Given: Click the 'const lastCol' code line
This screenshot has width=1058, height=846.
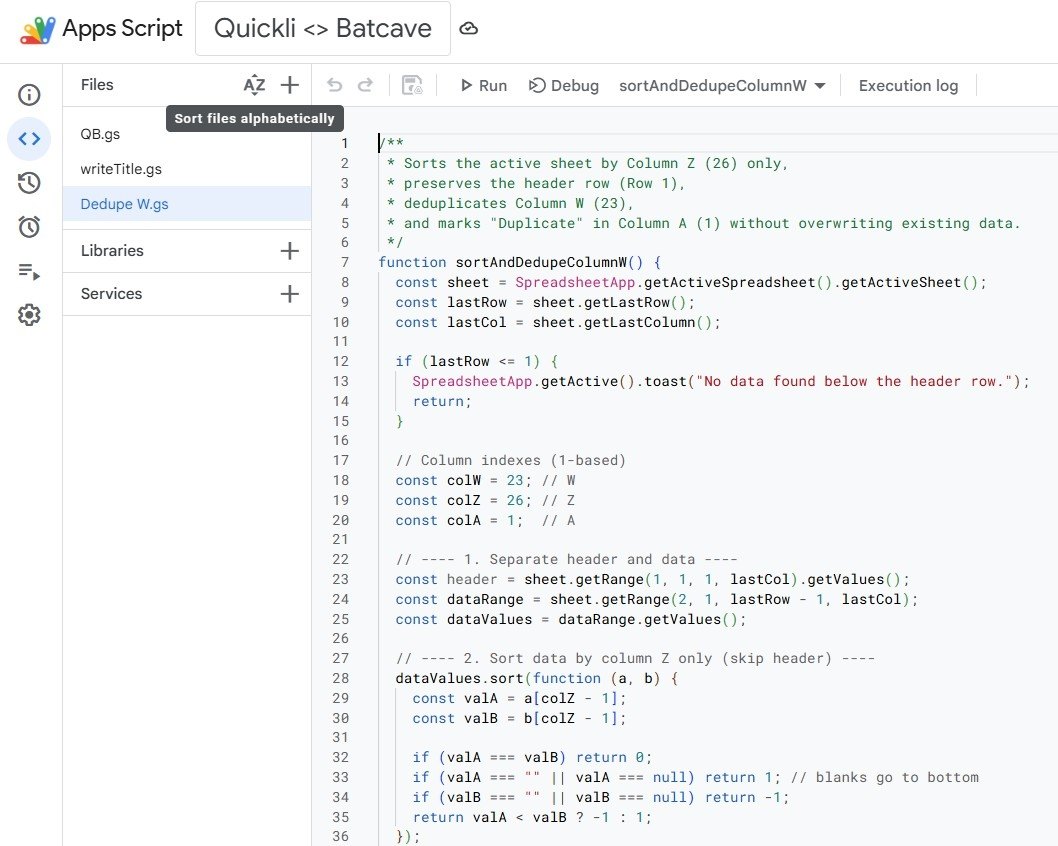Looking at the screenshot, I should pyautogui.click(x=558, y=322).
